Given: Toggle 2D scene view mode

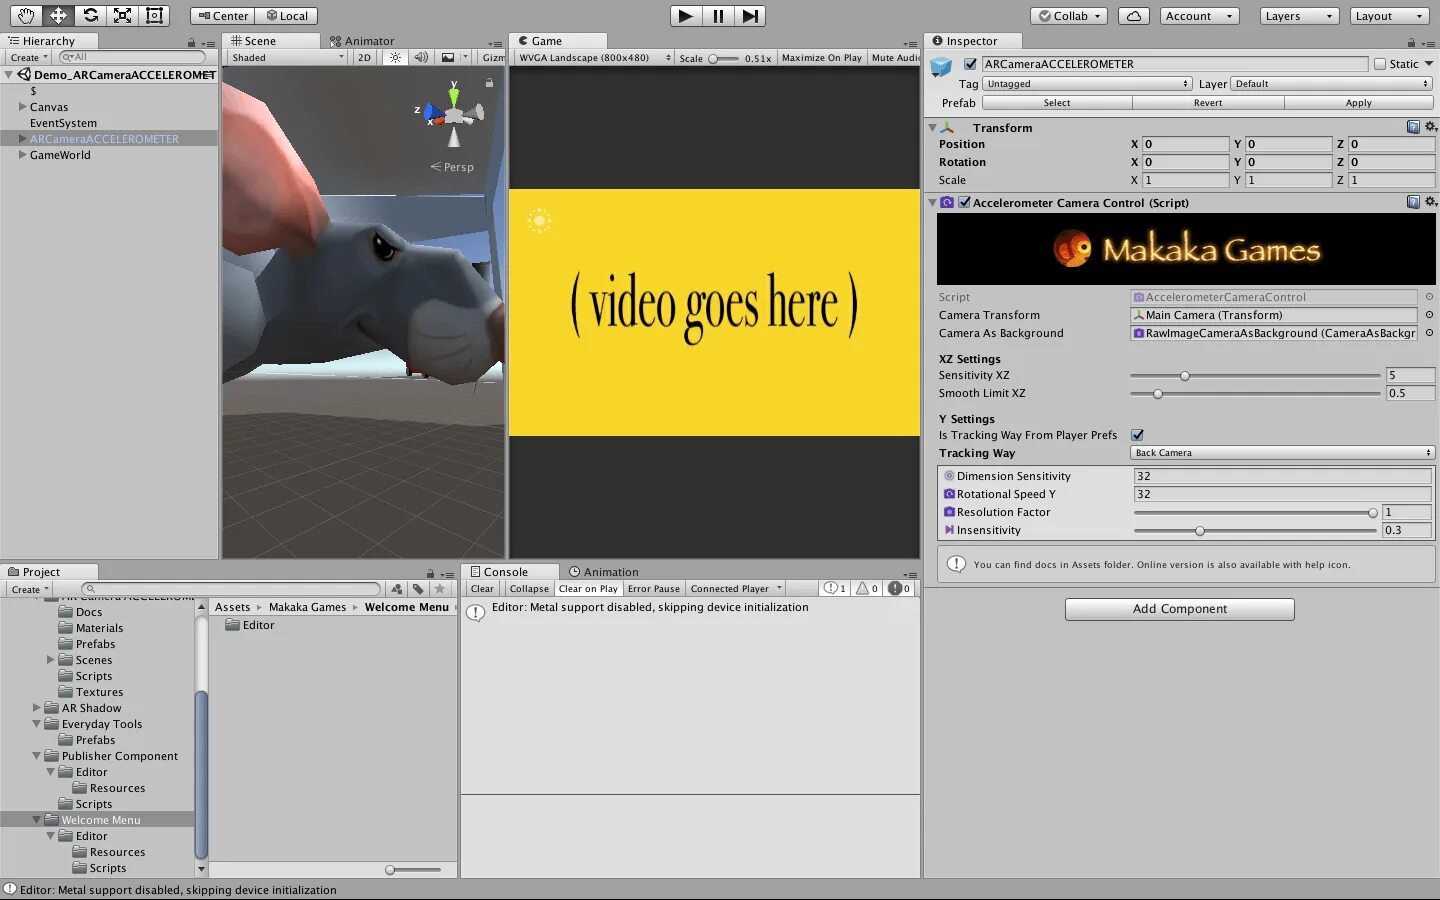Looking at the screenshot, I should (364, 58).
